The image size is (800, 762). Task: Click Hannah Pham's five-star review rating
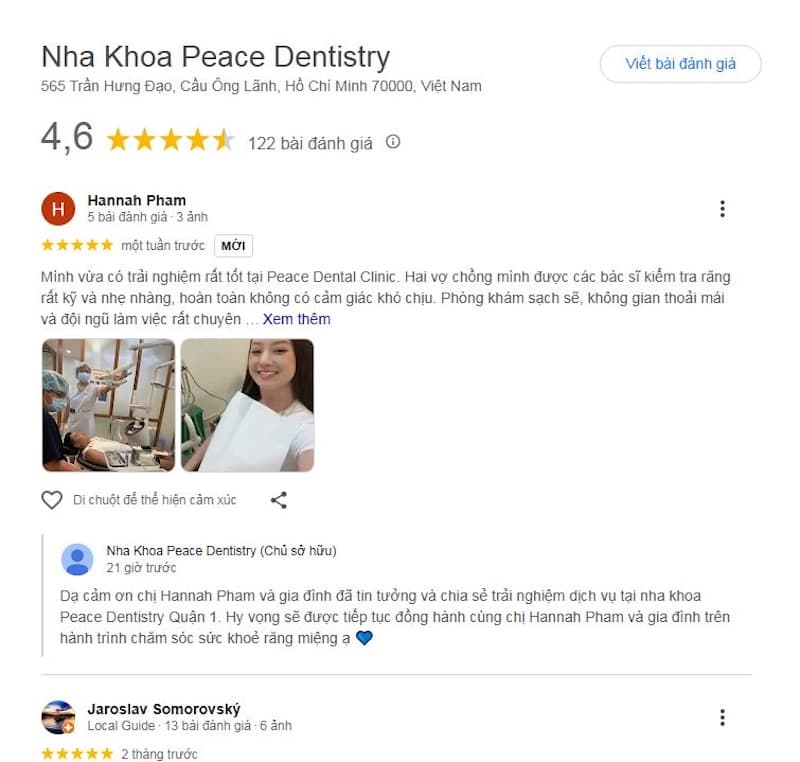pos(77,245)
